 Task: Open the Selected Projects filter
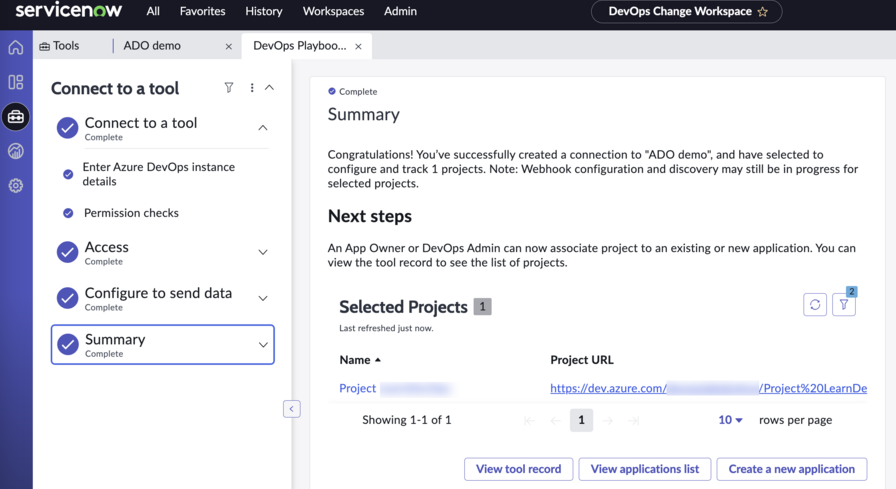[844, 304]
